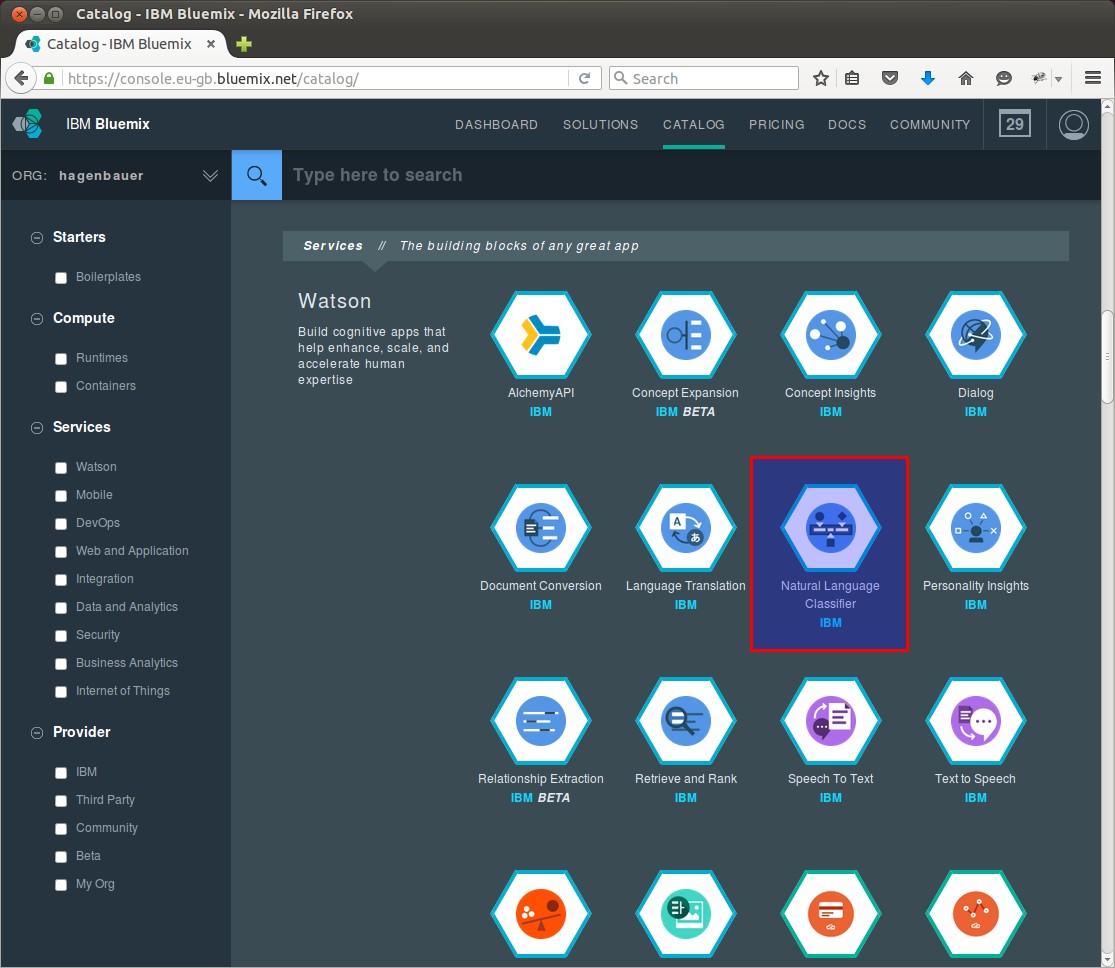Select the Language Translation service icon
Screen dimensions: 1115x968
[x=685, y=528]
